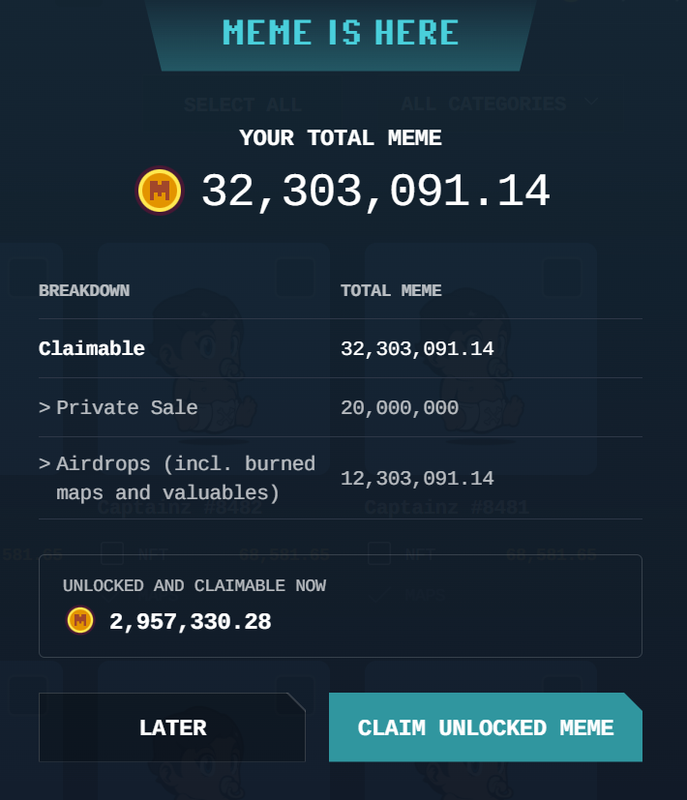The height and width of the screenshot is (800, 687).
Task: Open the All Categories dropdown
Action: coord(498,103)
